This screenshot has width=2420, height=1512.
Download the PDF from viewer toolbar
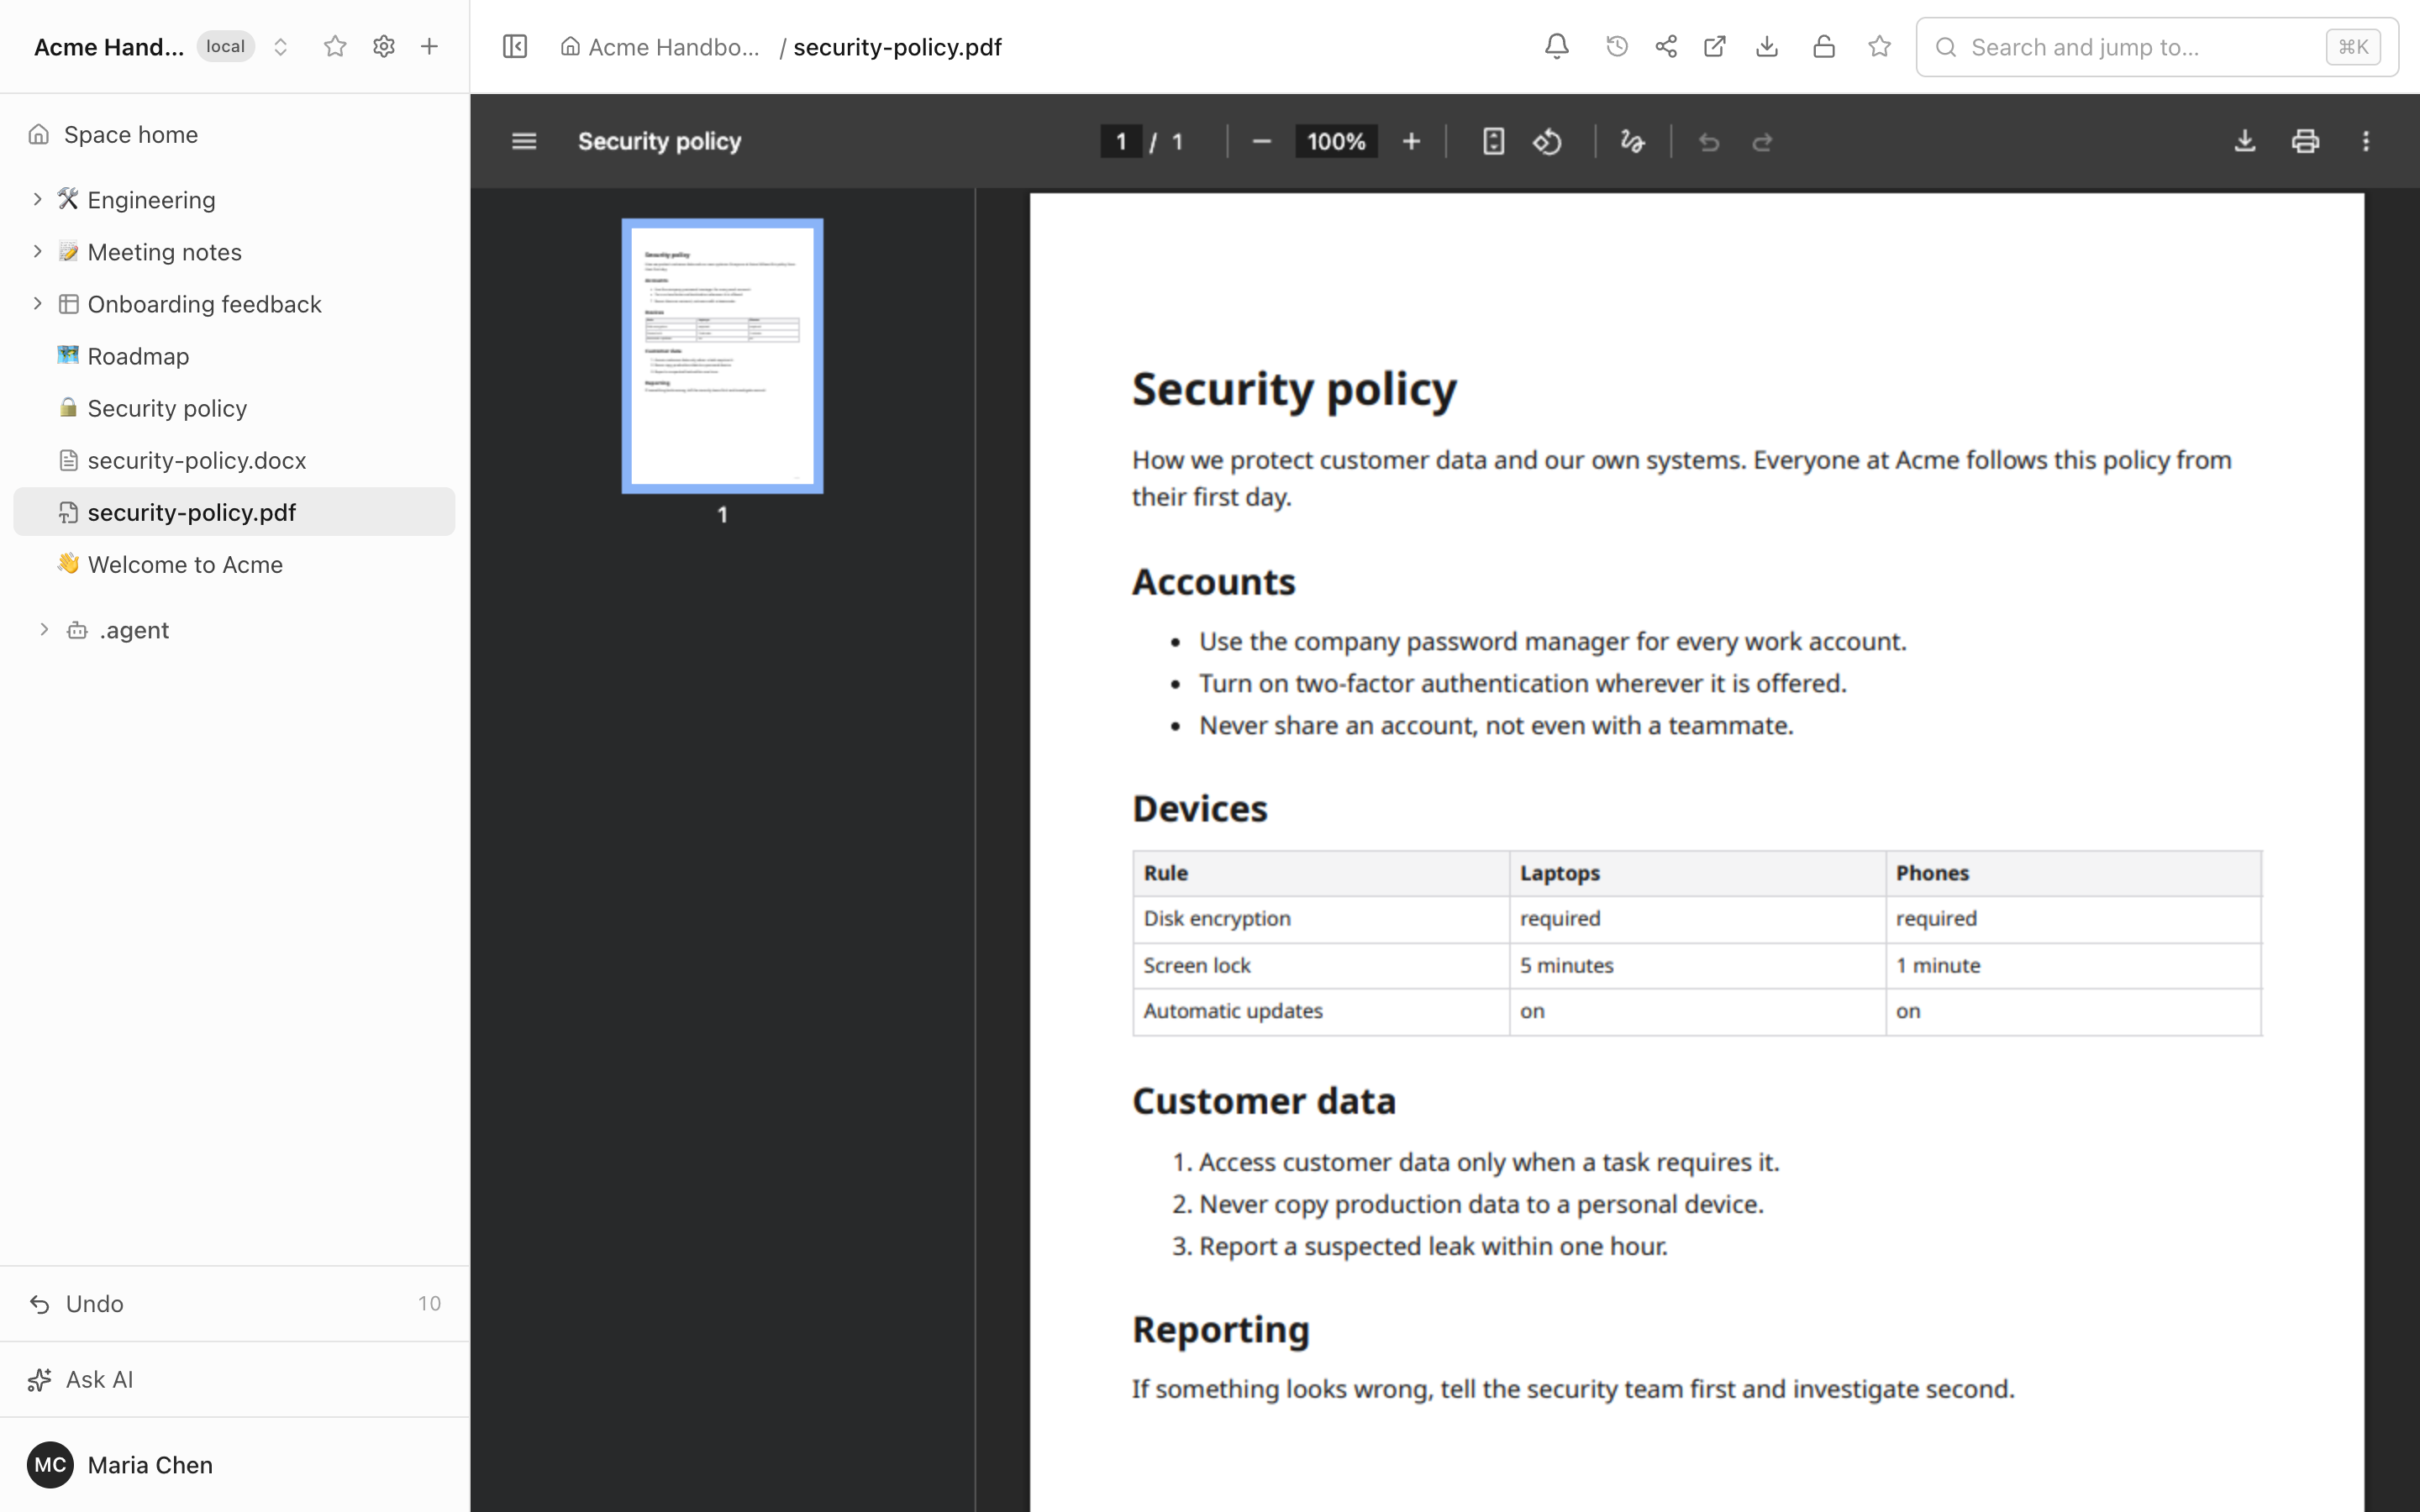2245,141
